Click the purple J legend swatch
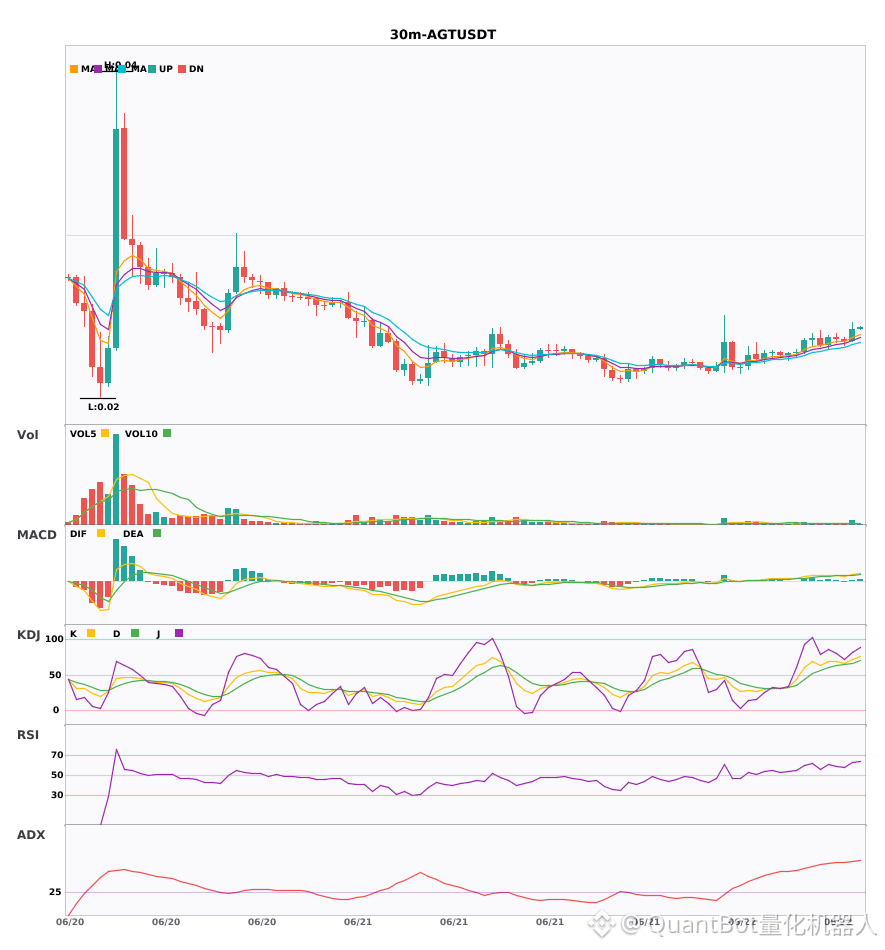This screenshot has height=950, width=885. coord(179,633)
